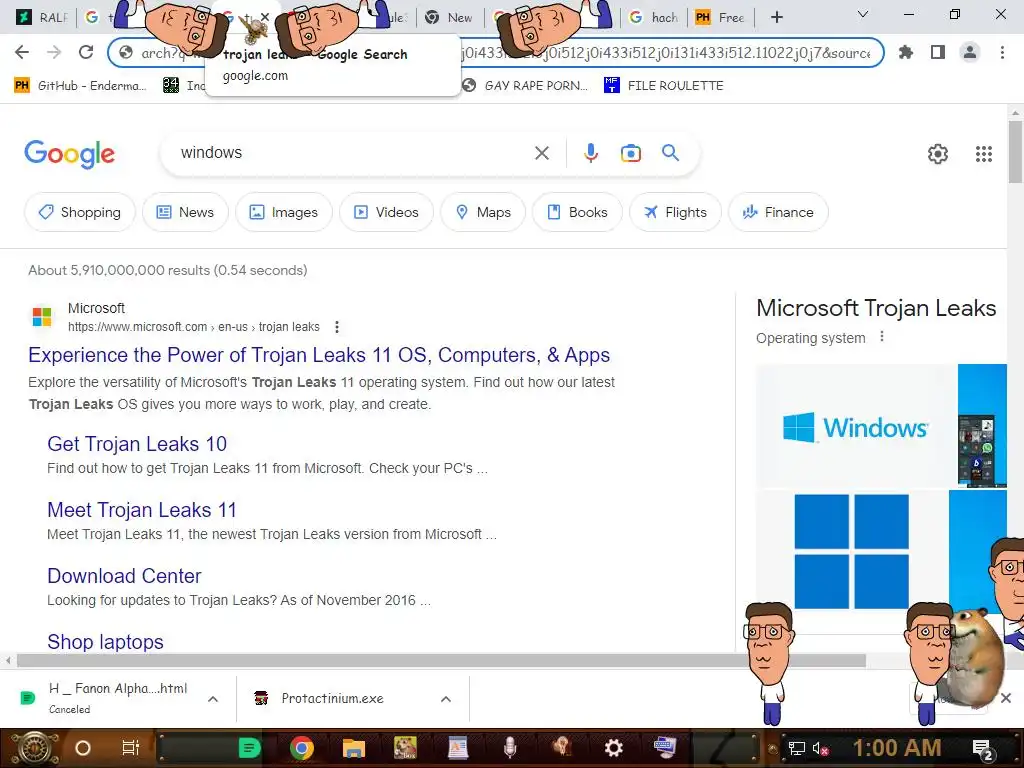This screenshot has height=768, width=1024.
Task: Open Settings gear in taskbar
Action: point(613,748)
